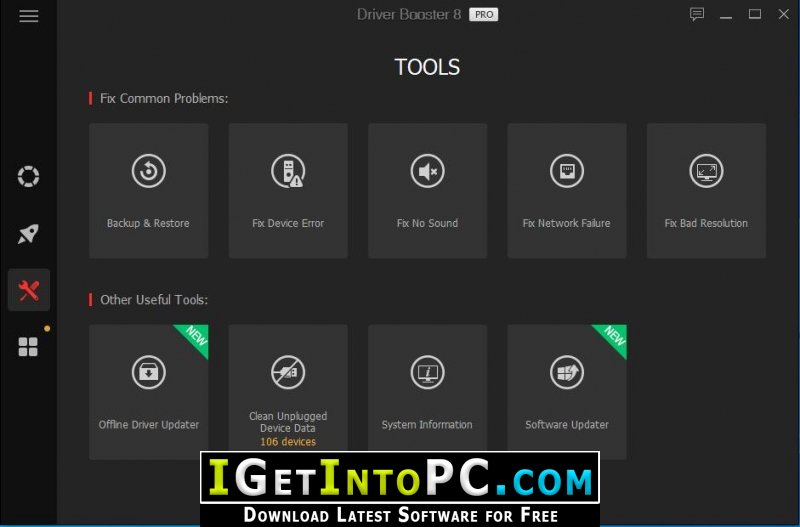
Task: Maximize the Driver Booster window
Action: 755,14
